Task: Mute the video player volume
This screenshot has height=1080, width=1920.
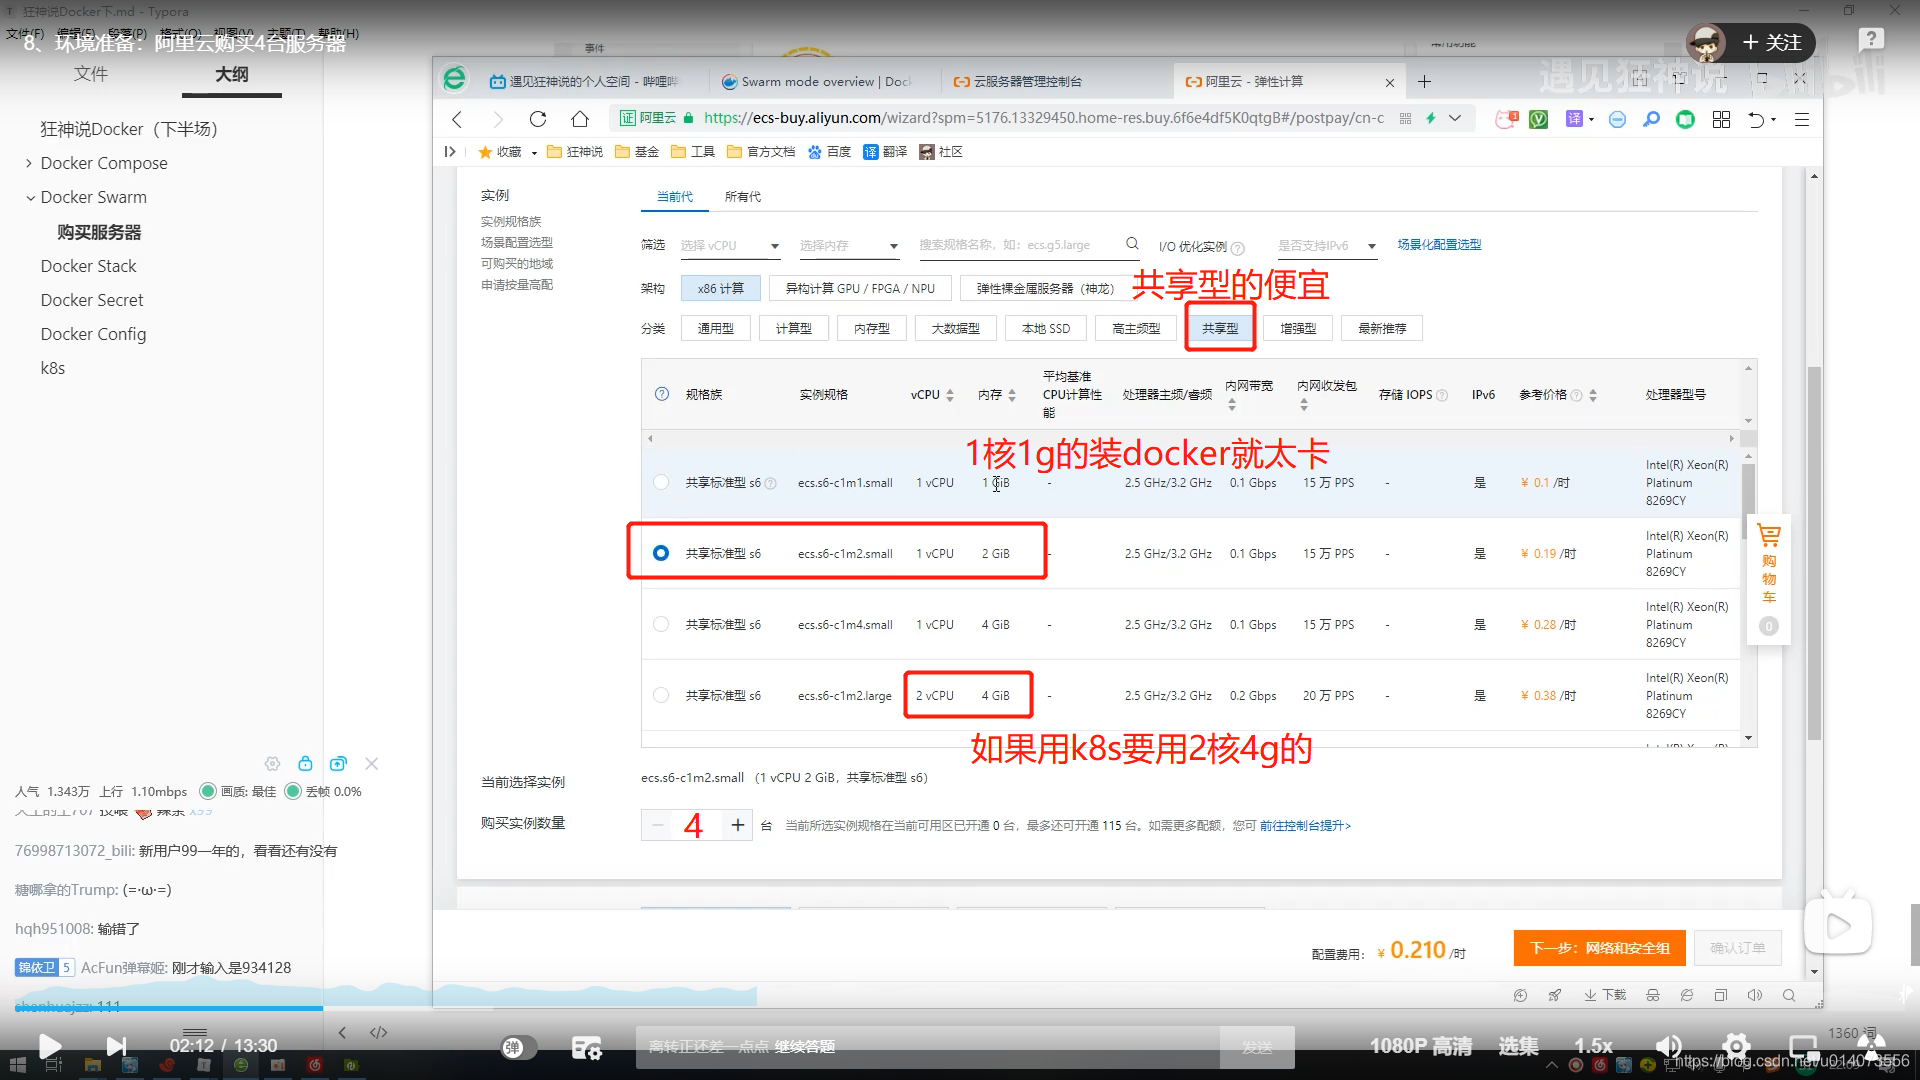Action: 1668,1046
